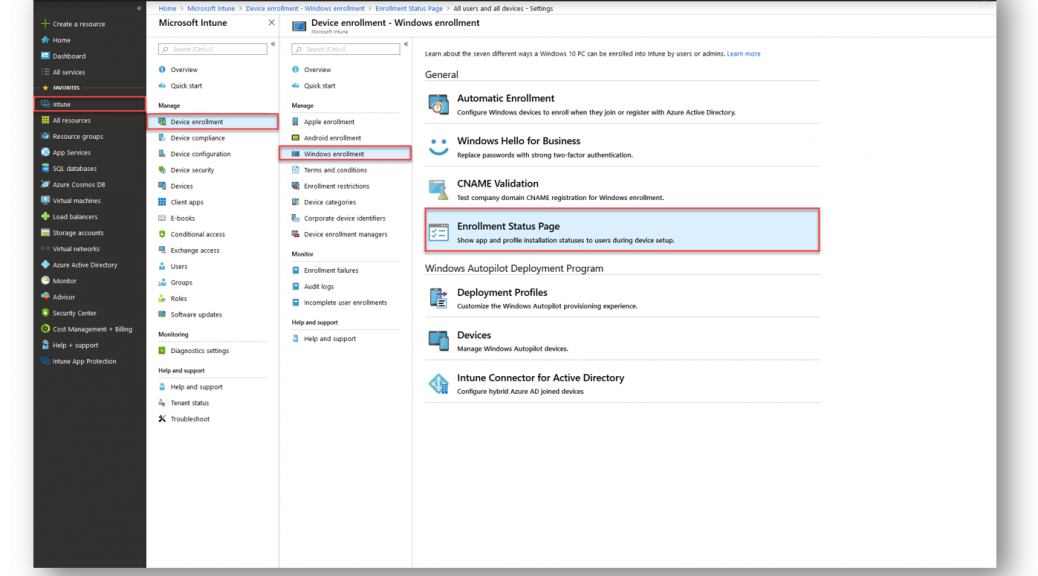Click the CNAME Validation icon
This screenshot has width=1038, height=576.
point(438,189)
